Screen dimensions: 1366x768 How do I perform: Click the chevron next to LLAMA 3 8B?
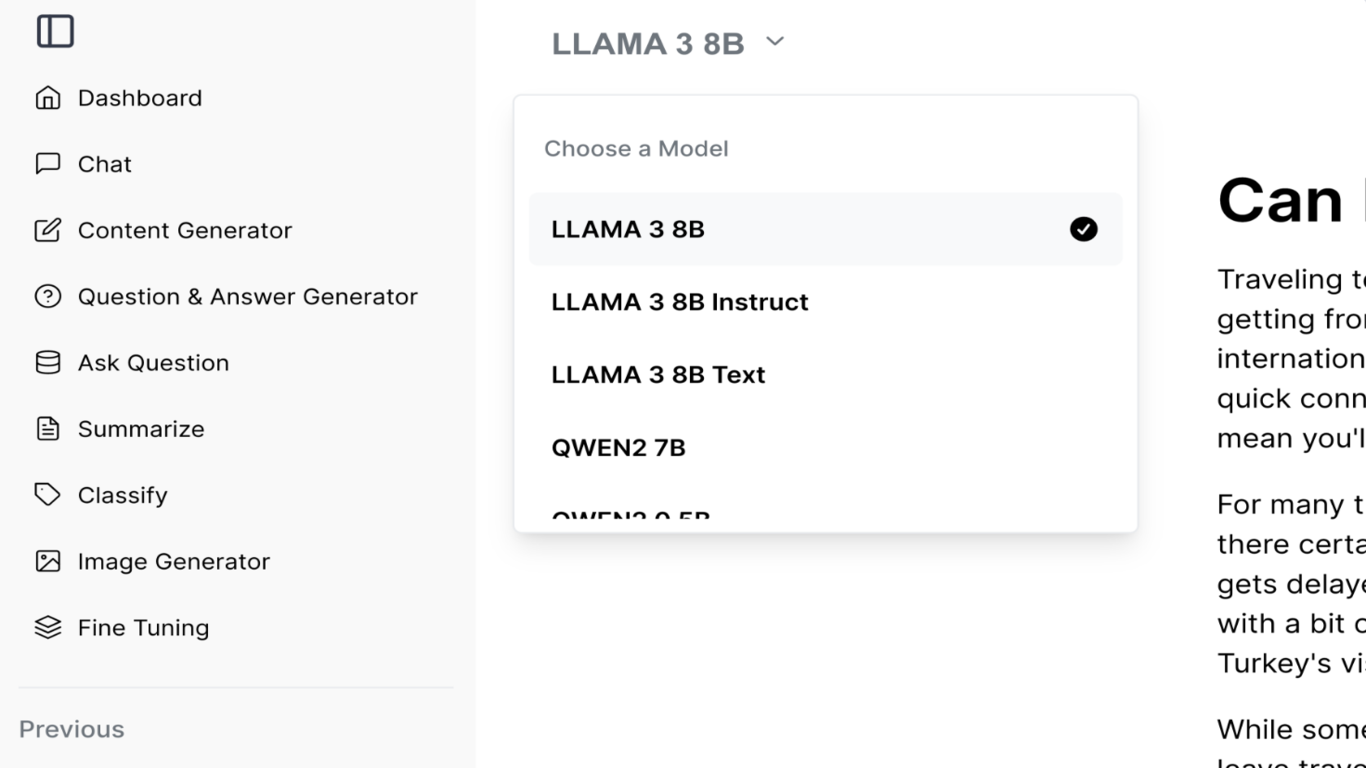click(x=775, y=42)
